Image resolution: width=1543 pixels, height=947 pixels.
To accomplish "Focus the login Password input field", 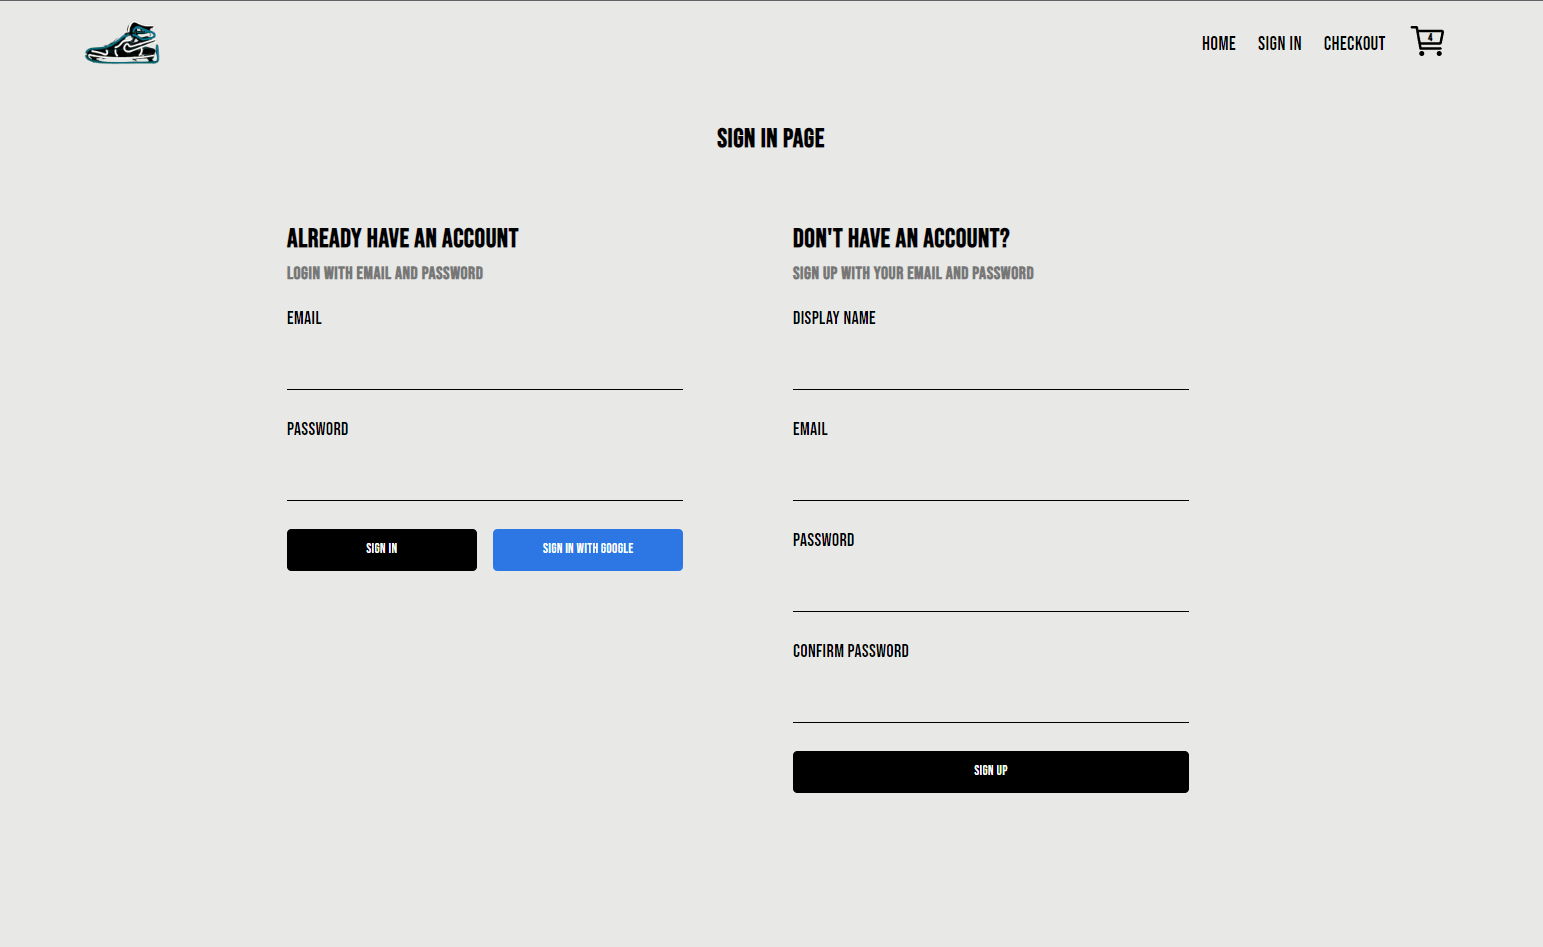I will coord(485,478).
